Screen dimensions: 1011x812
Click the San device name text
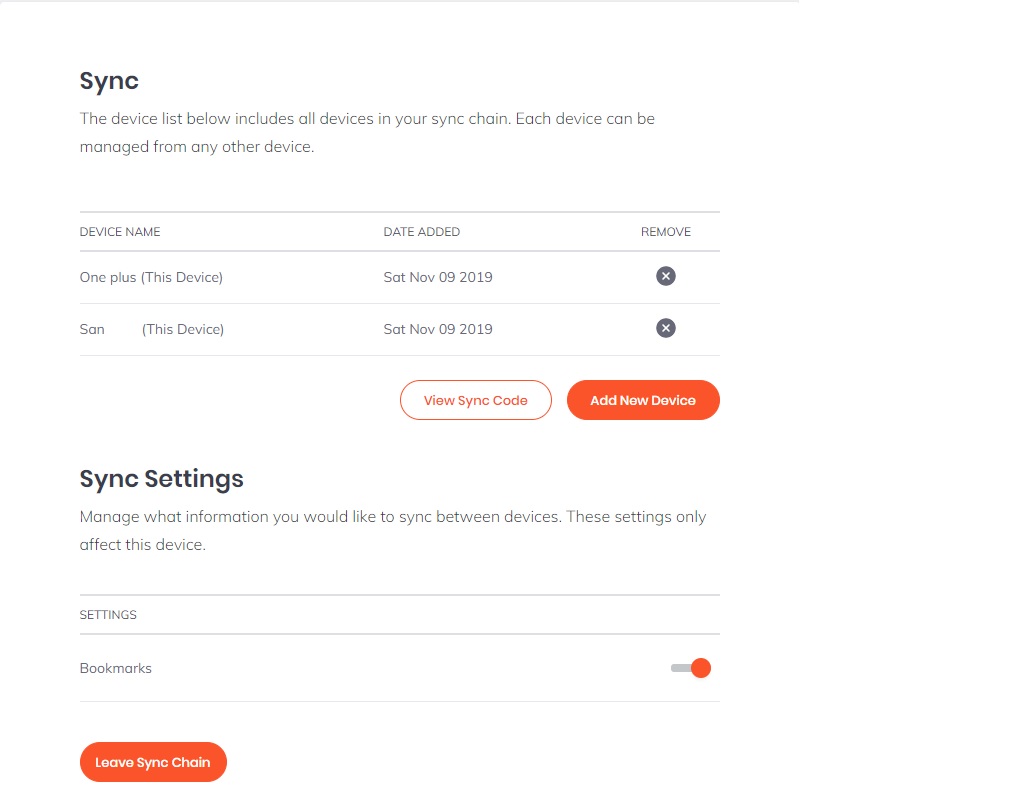(x=92, y=329)
